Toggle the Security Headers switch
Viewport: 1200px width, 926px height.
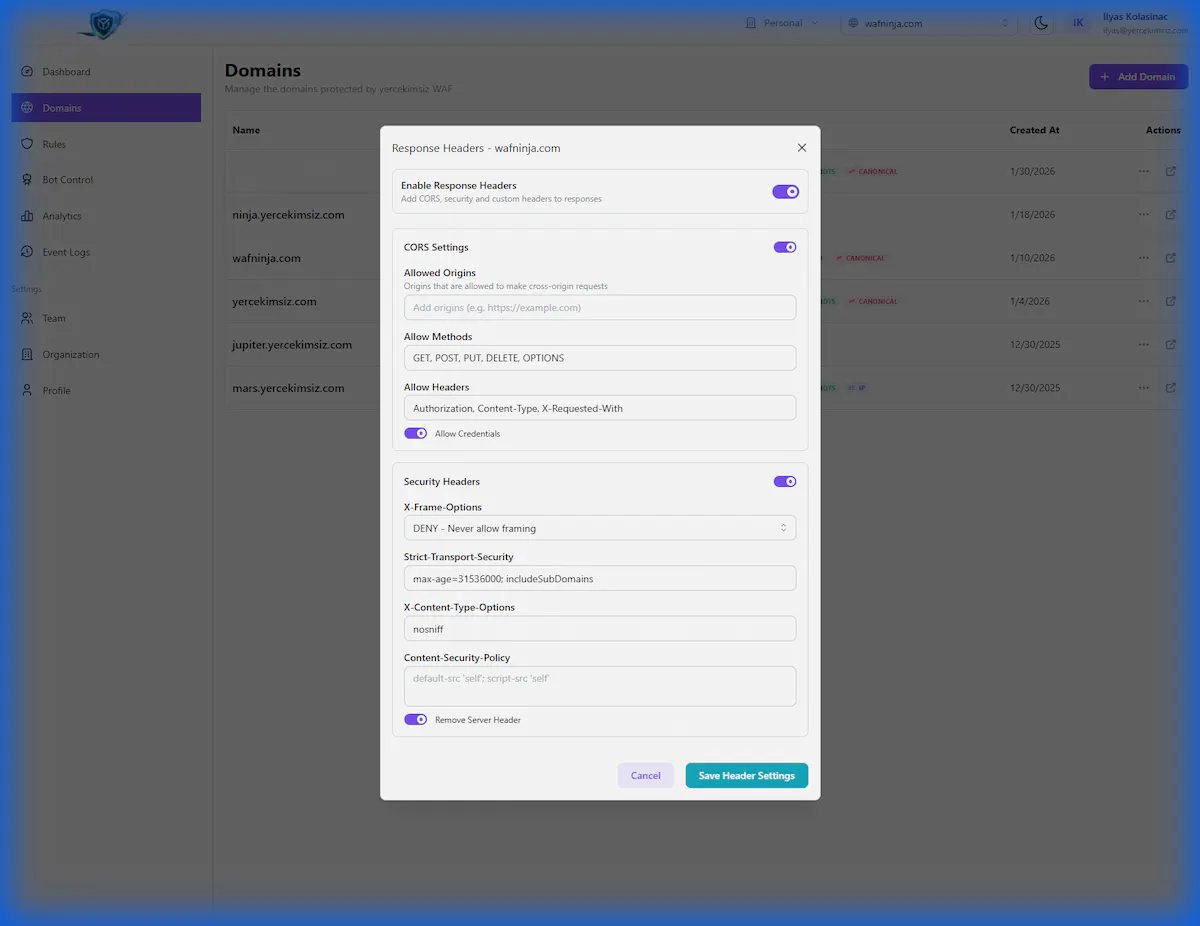click(785, 481)
